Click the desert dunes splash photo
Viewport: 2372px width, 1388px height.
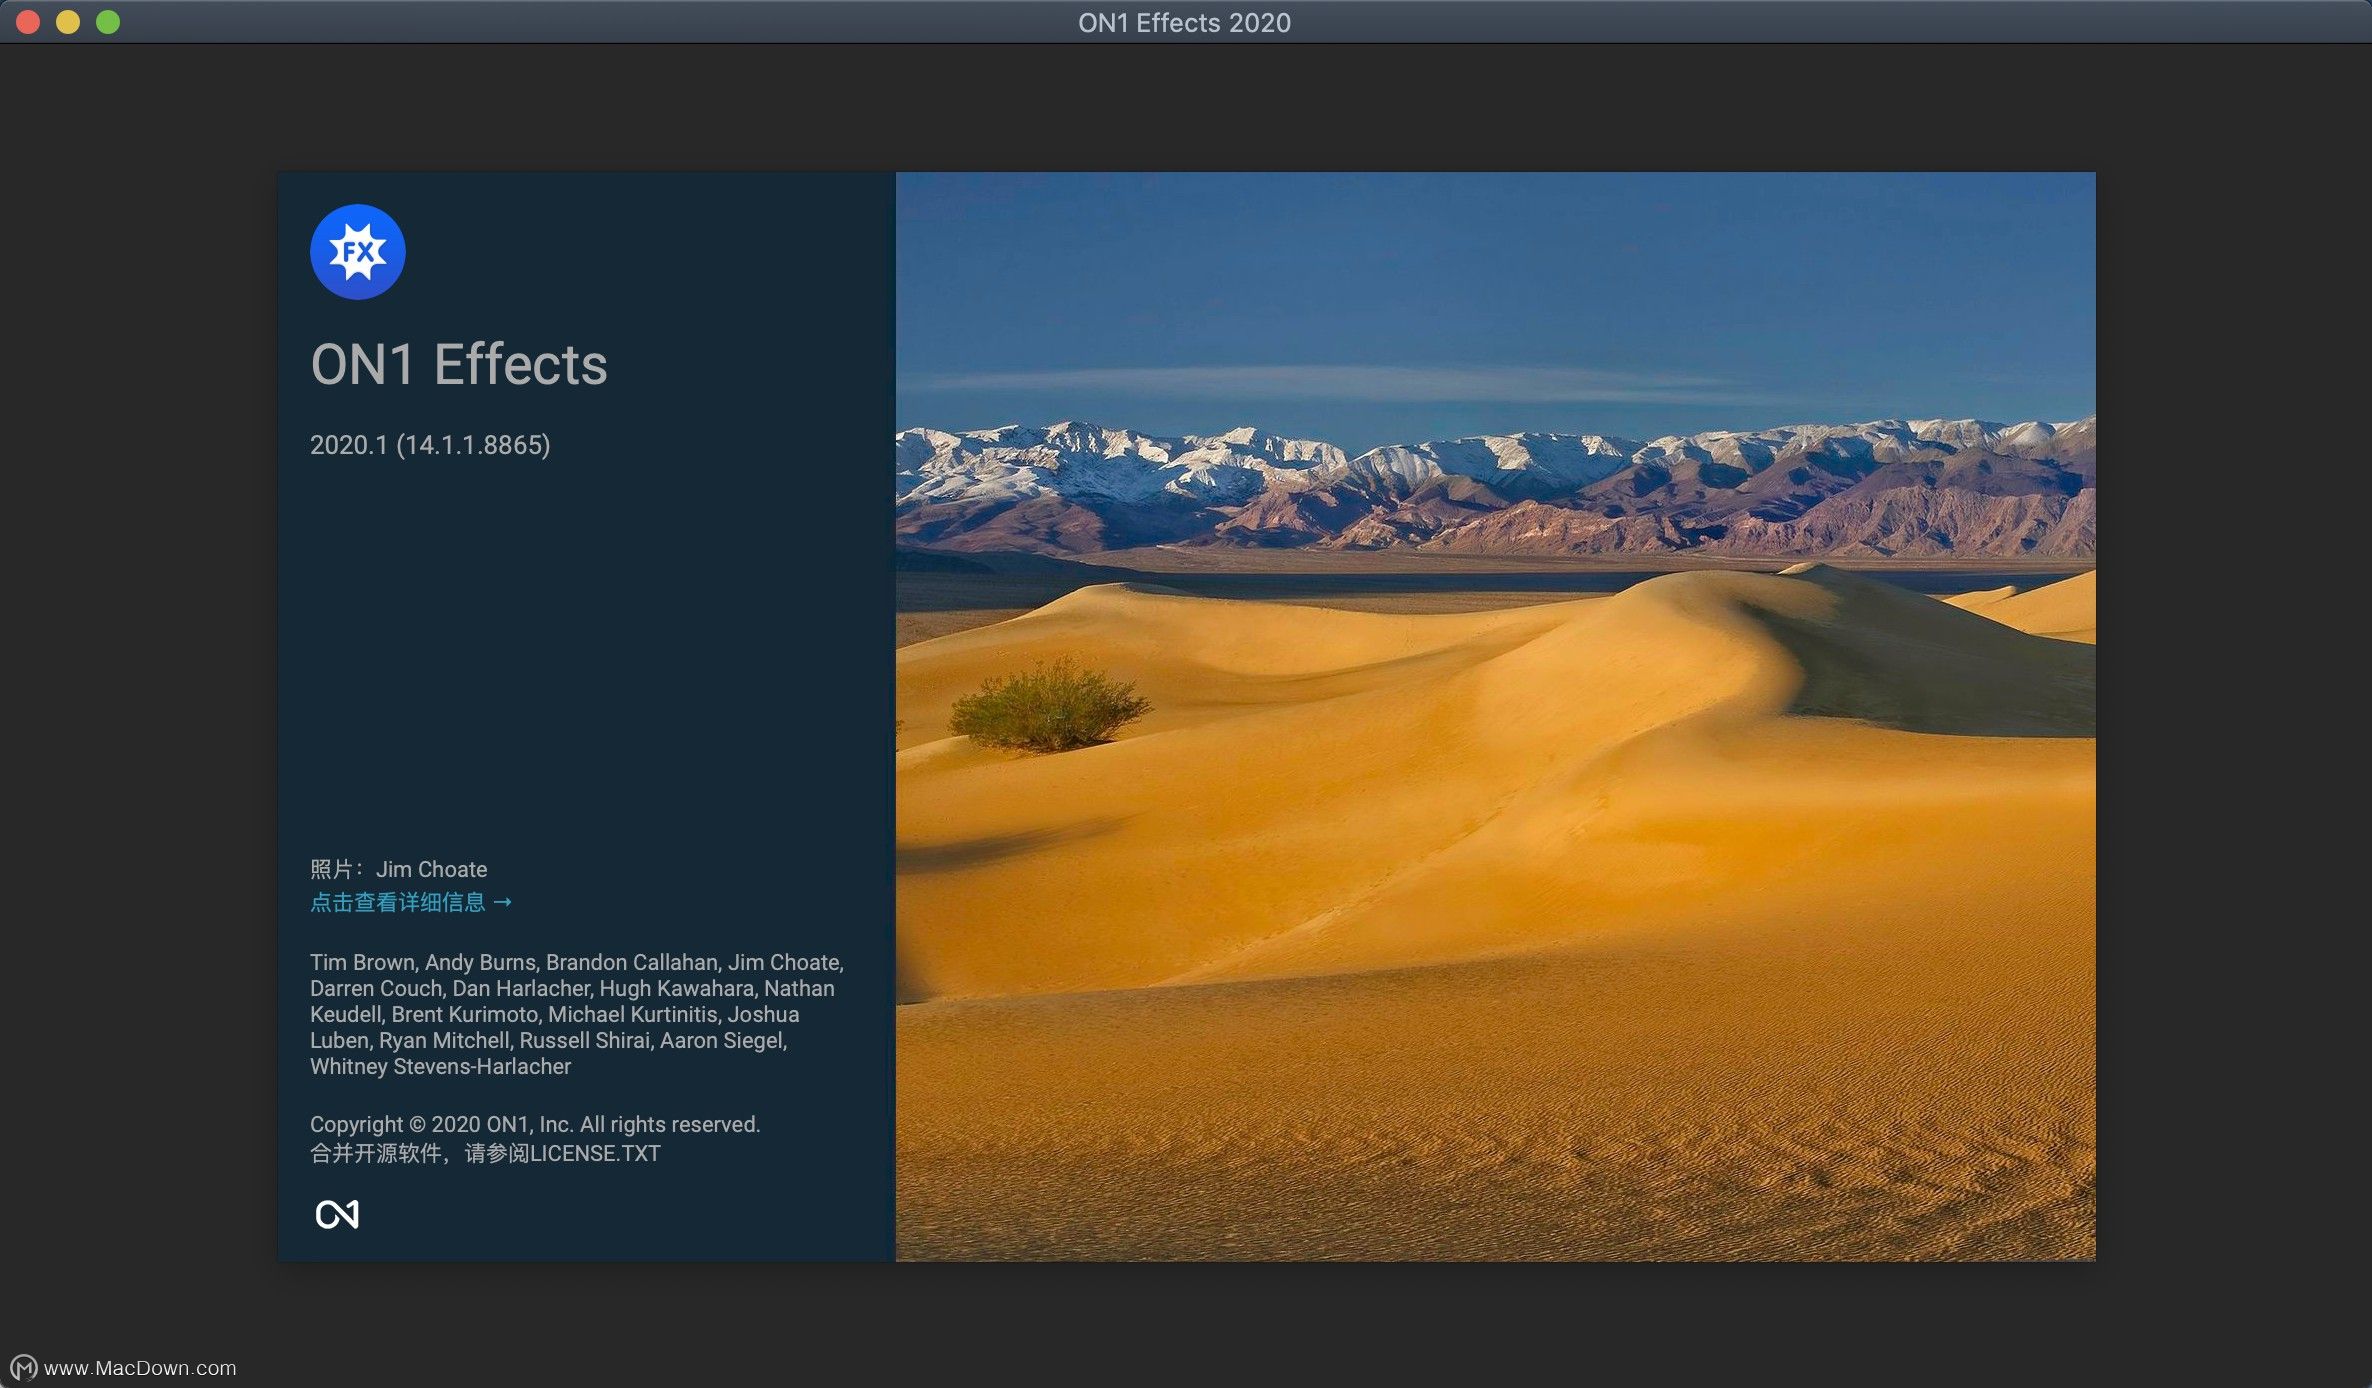[x=1495, y=716]
